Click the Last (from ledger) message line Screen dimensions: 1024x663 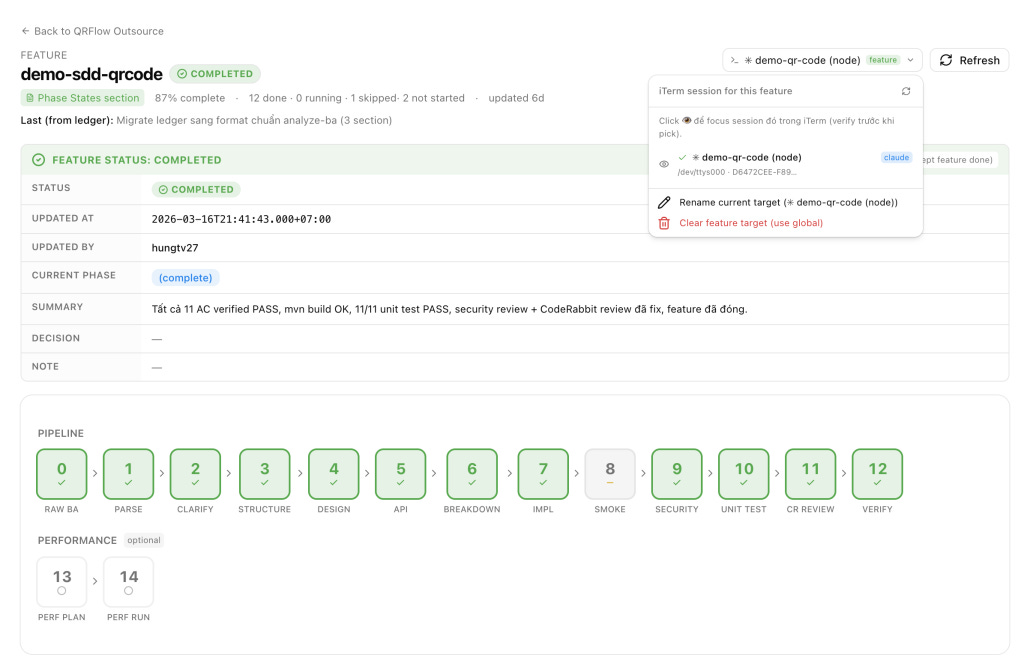coord(206,120)
